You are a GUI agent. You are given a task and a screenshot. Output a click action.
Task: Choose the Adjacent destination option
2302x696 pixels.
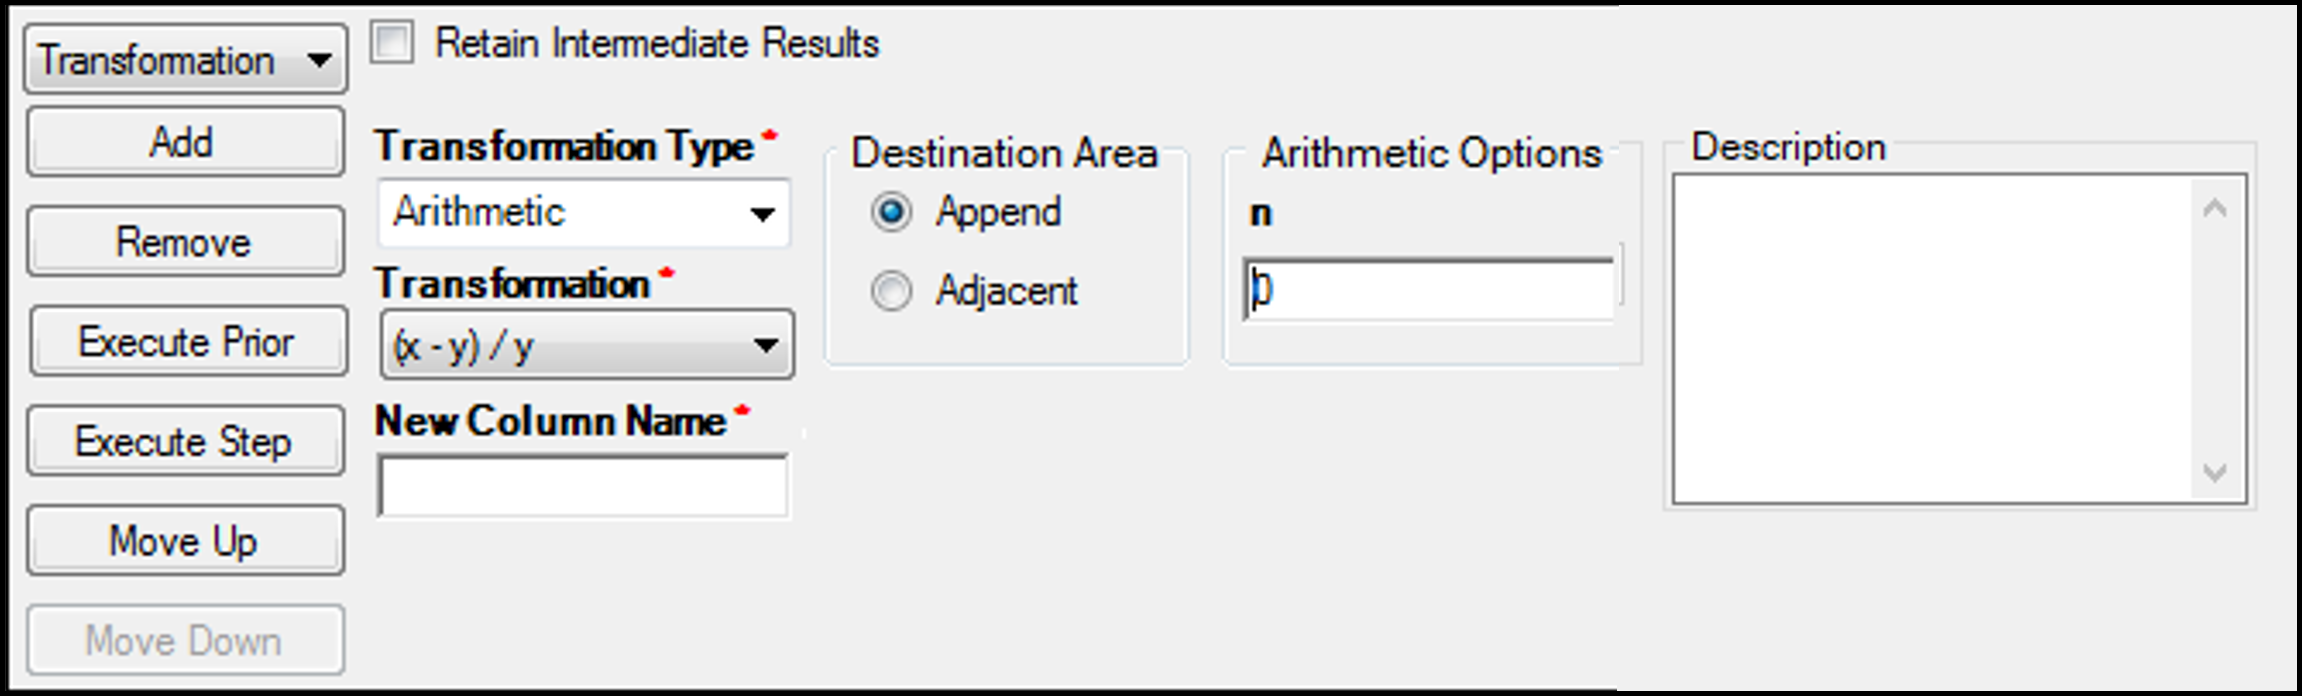coord(891,291)
